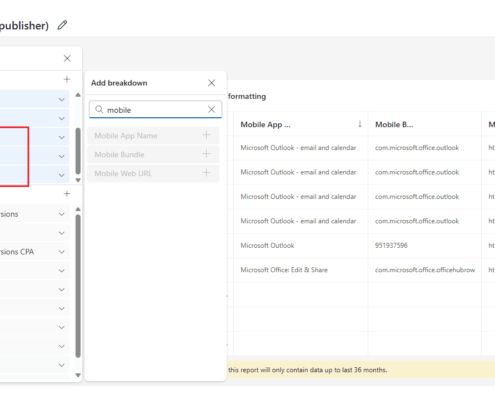
Task: Select the Mobile Web URL option
Action: click(x=153, y=173)
